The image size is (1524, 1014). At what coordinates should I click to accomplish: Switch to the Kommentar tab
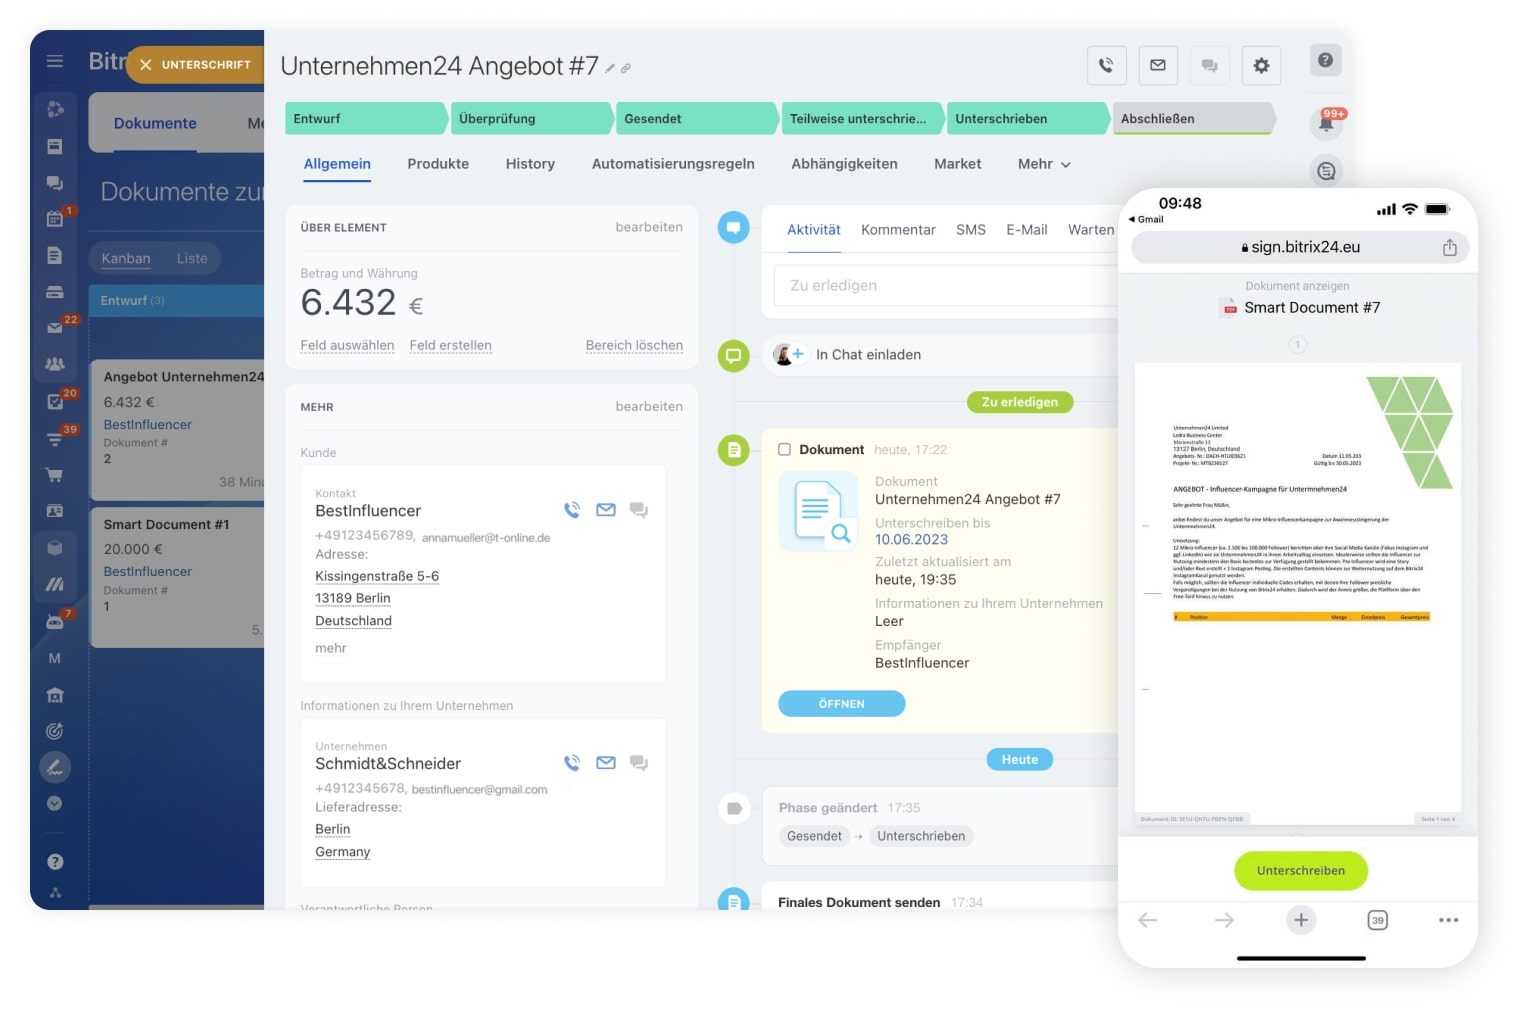(898, 230)
